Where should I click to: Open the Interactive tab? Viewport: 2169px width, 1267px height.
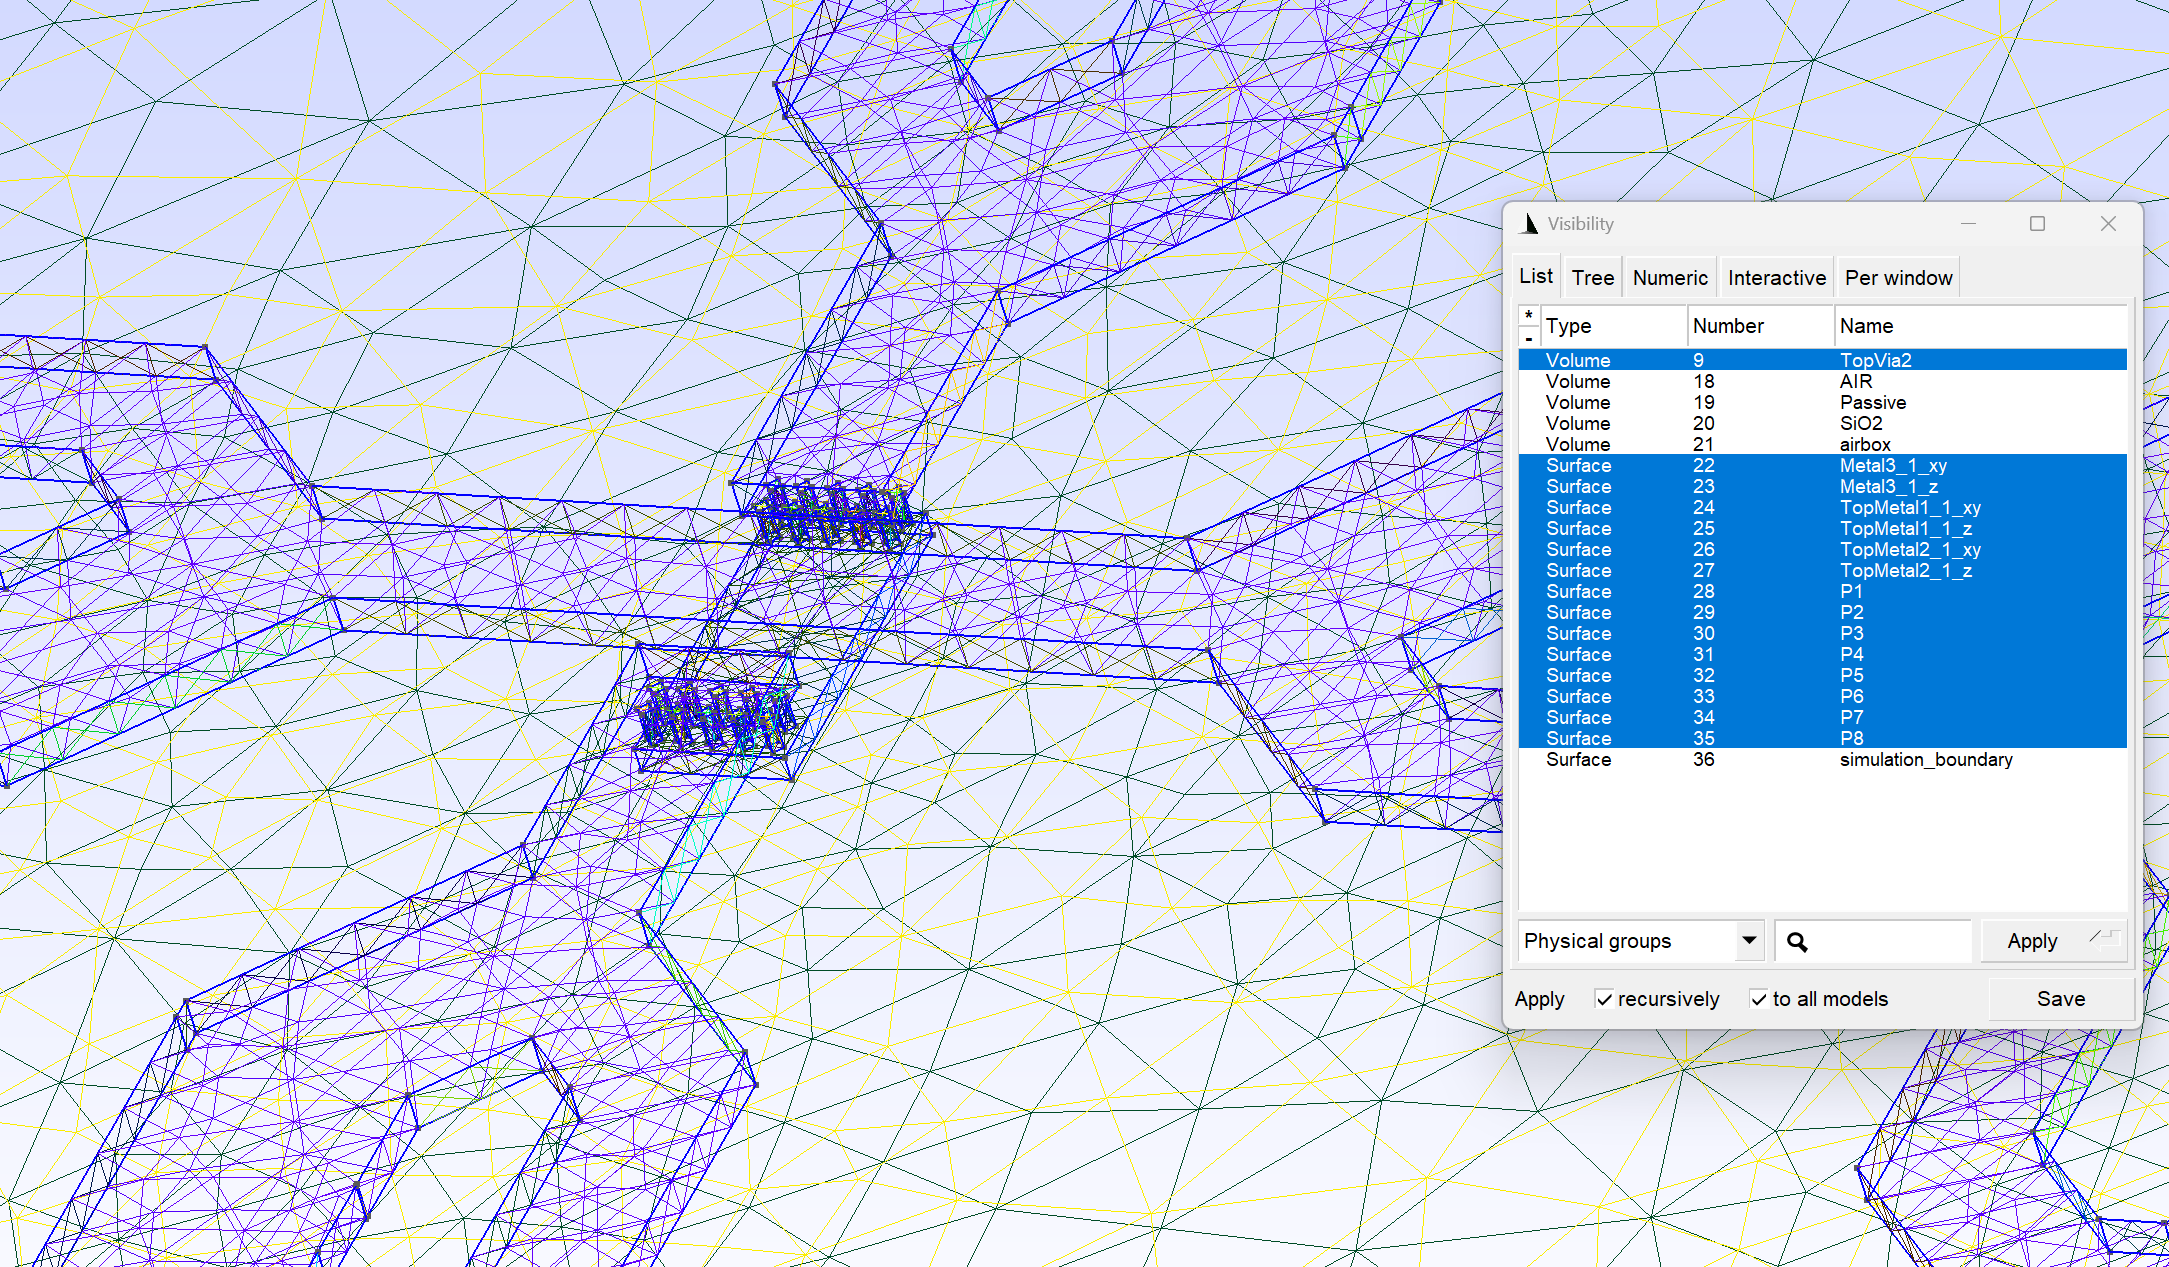1776,278
